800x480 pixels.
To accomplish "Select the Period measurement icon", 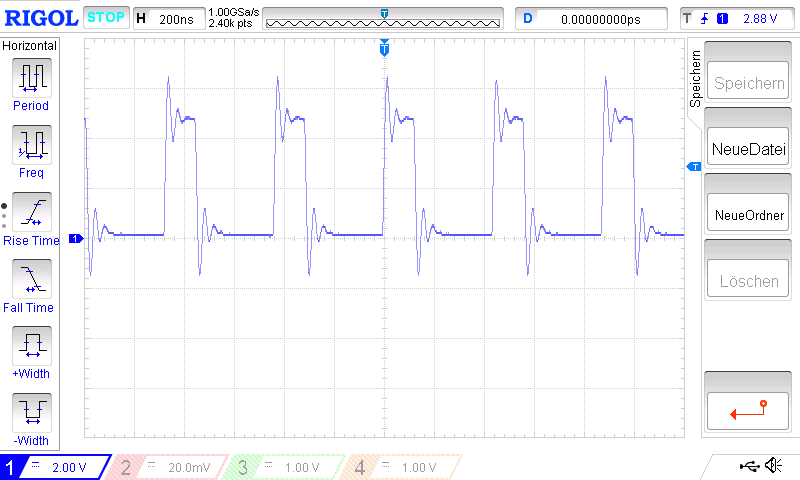I will [x=31, y=77].
